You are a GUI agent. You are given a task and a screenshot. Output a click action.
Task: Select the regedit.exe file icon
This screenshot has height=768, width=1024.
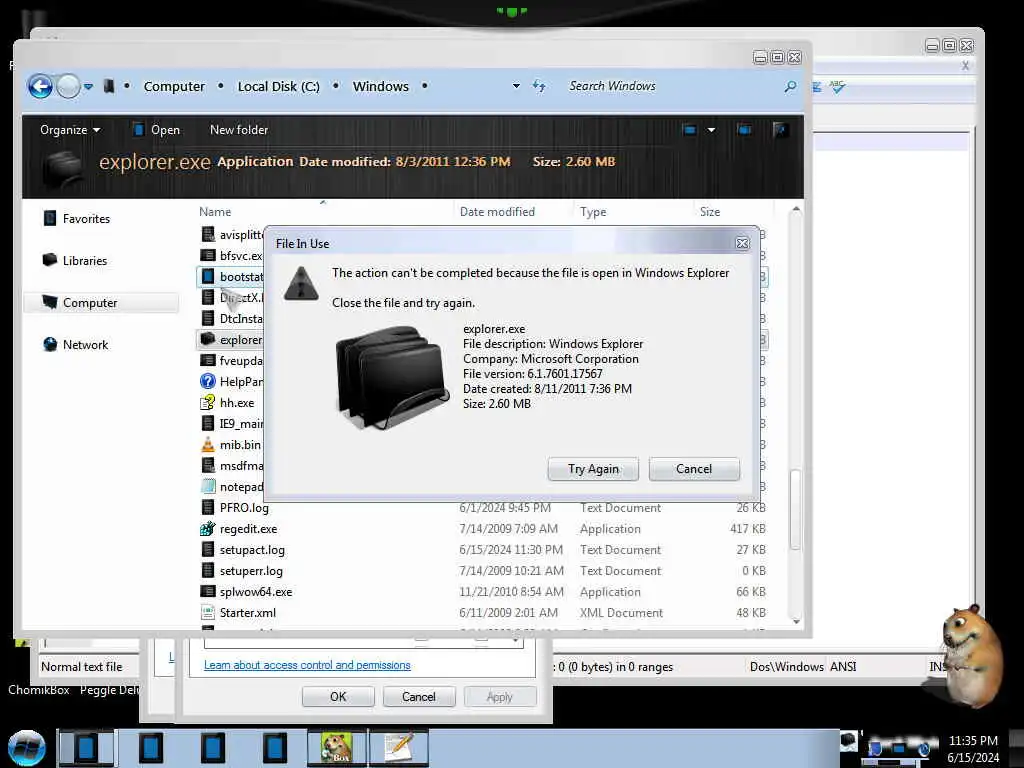(x=208, y=529)
